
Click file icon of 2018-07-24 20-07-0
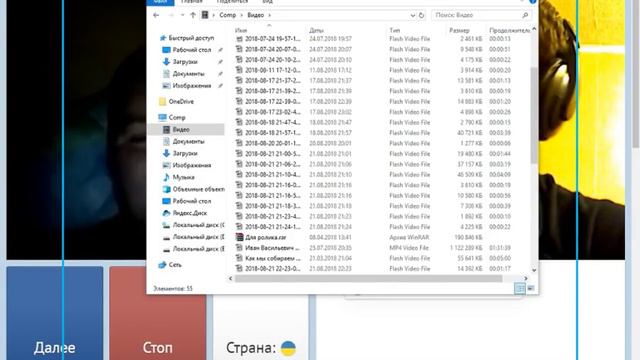(x=239, y=49)
